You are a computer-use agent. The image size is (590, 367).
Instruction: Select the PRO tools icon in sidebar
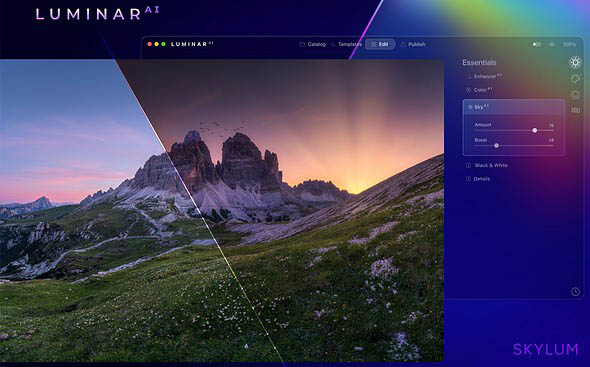[x=575, y=110]
